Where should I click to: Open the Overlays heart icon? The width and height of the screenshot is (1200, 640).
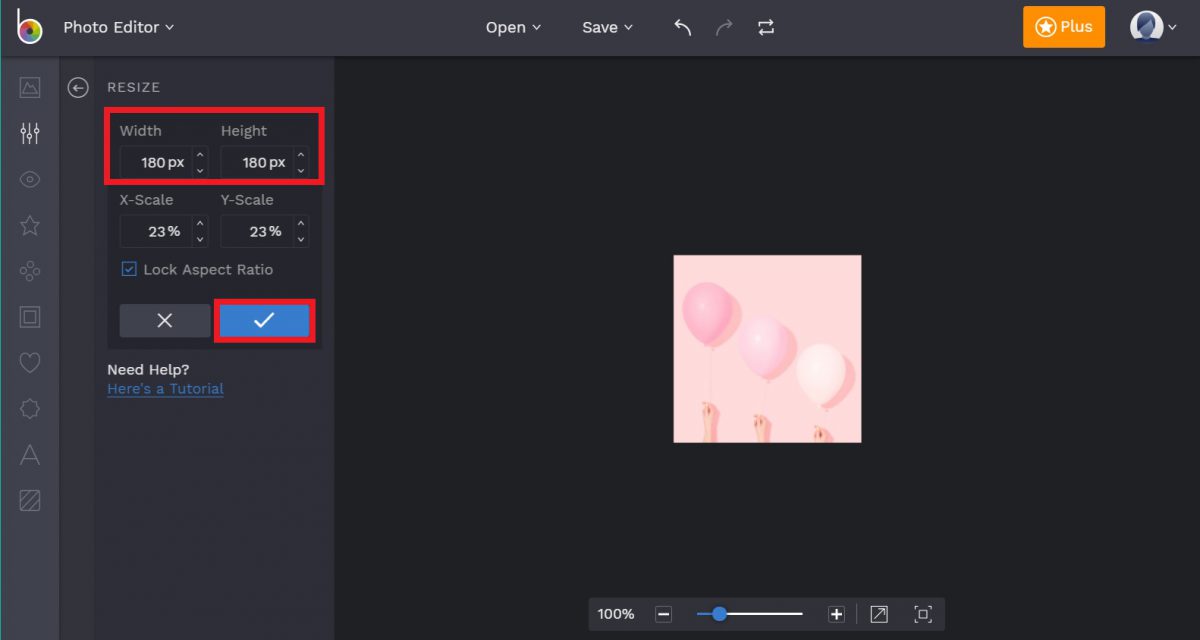point(30,363)
